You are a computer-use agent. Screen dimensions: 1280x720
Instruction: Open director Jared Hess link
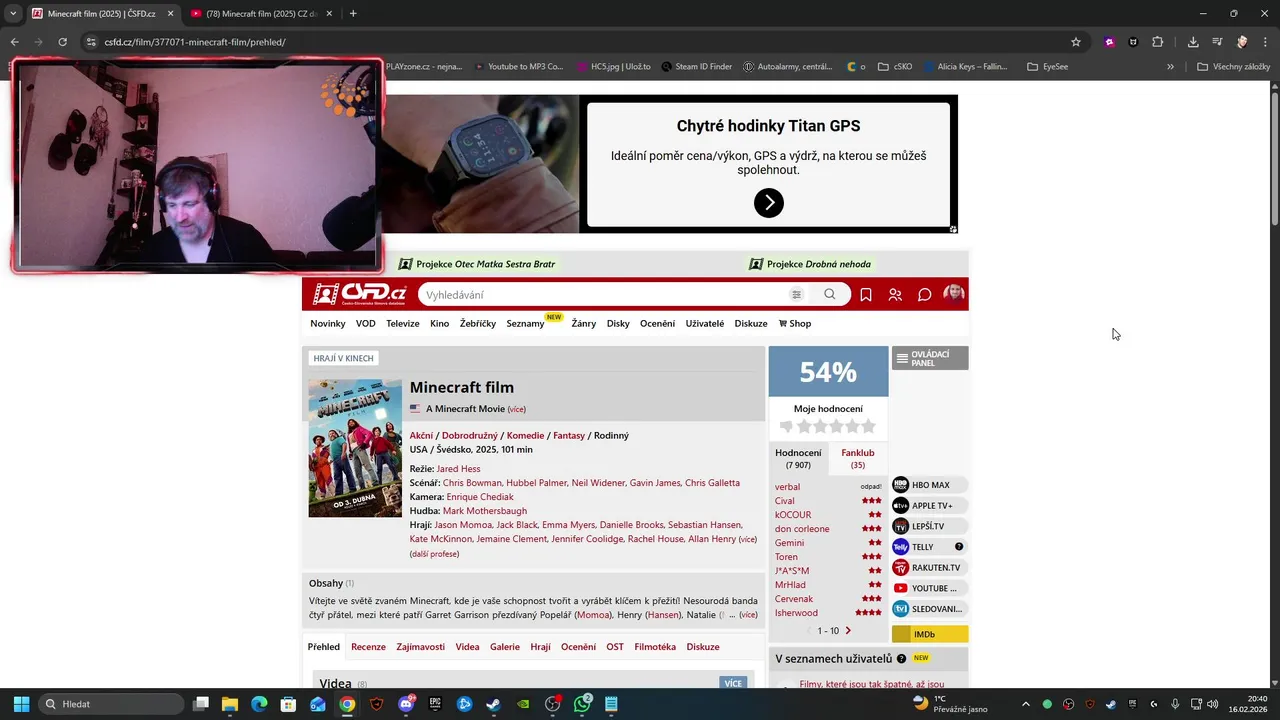point(458,469)
